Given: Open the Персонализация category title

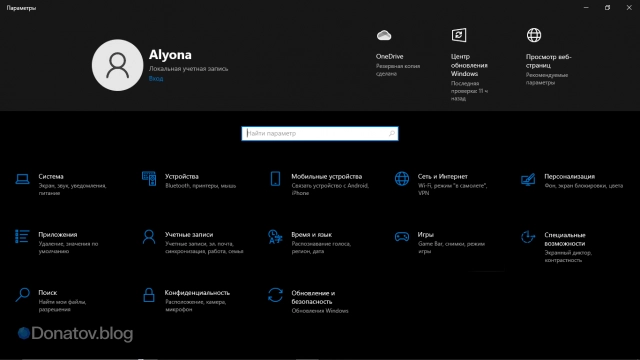Looking at the screenshot, I should tap(569, 176).
